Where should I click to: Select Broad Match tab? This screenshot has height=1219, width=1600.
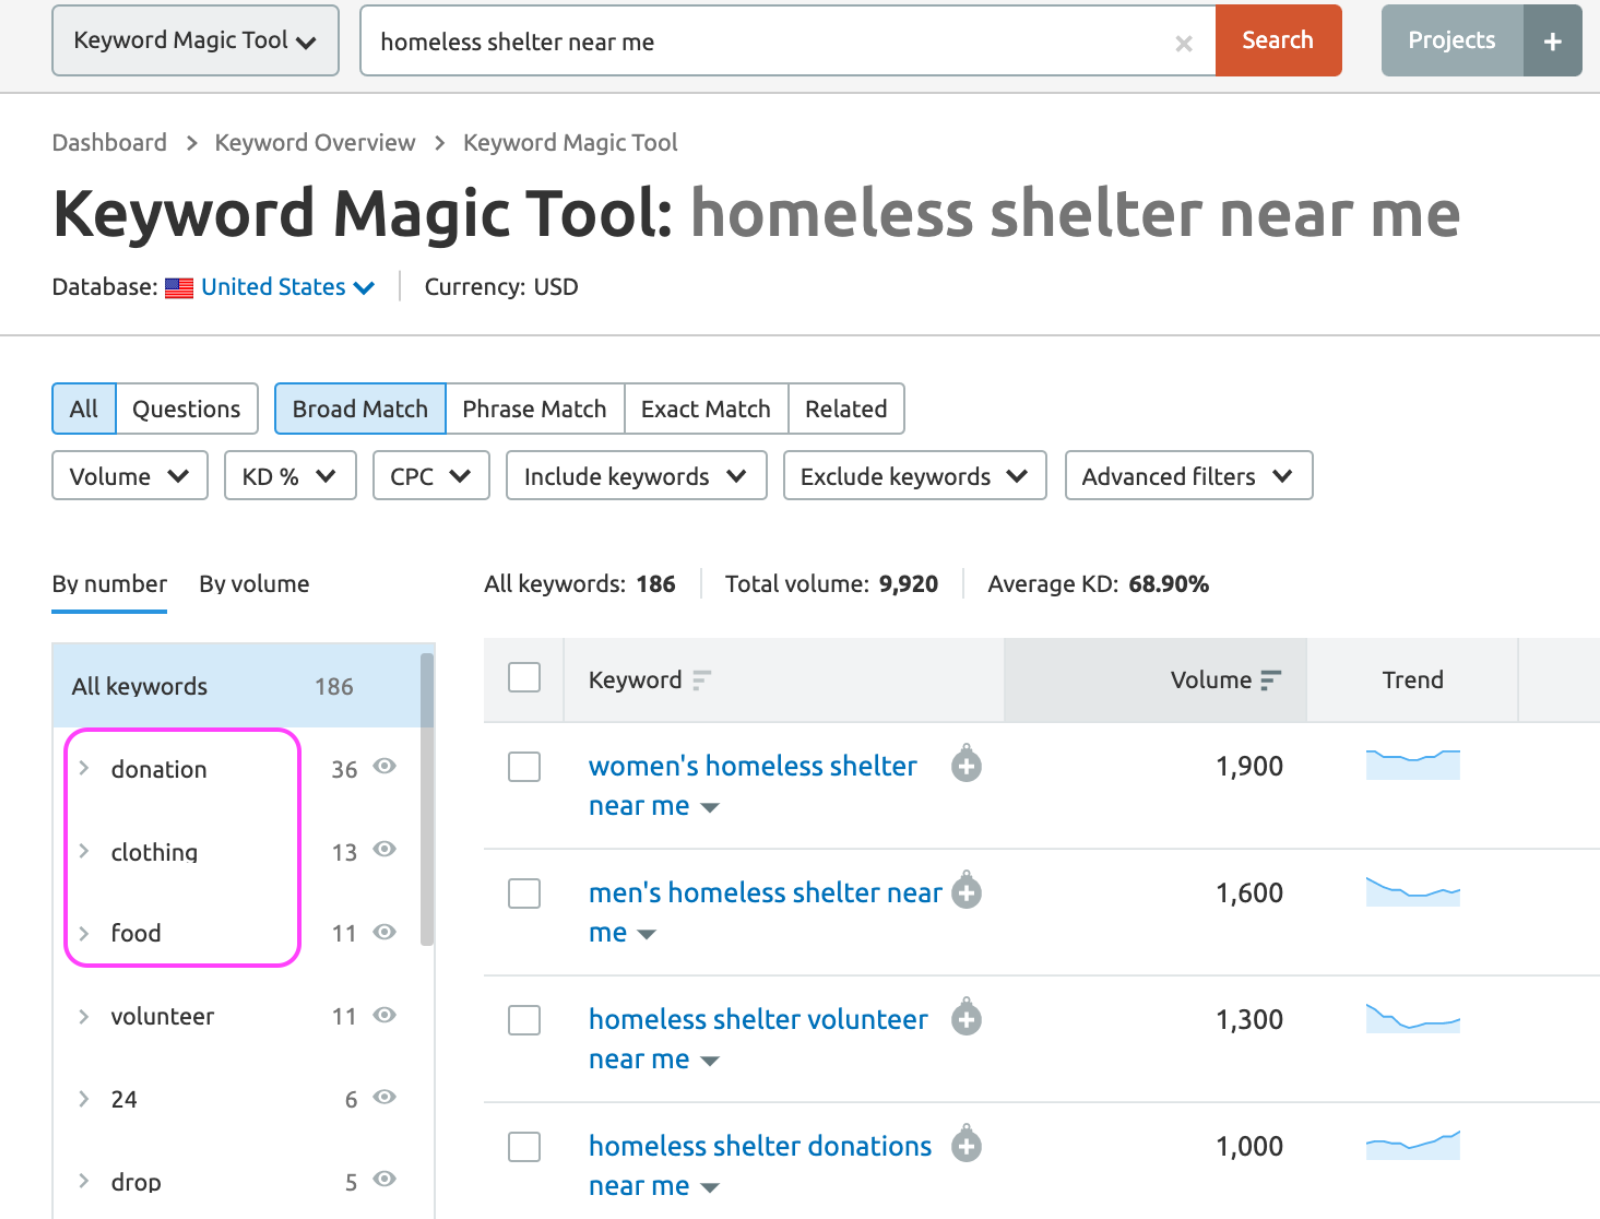(360, 409)
